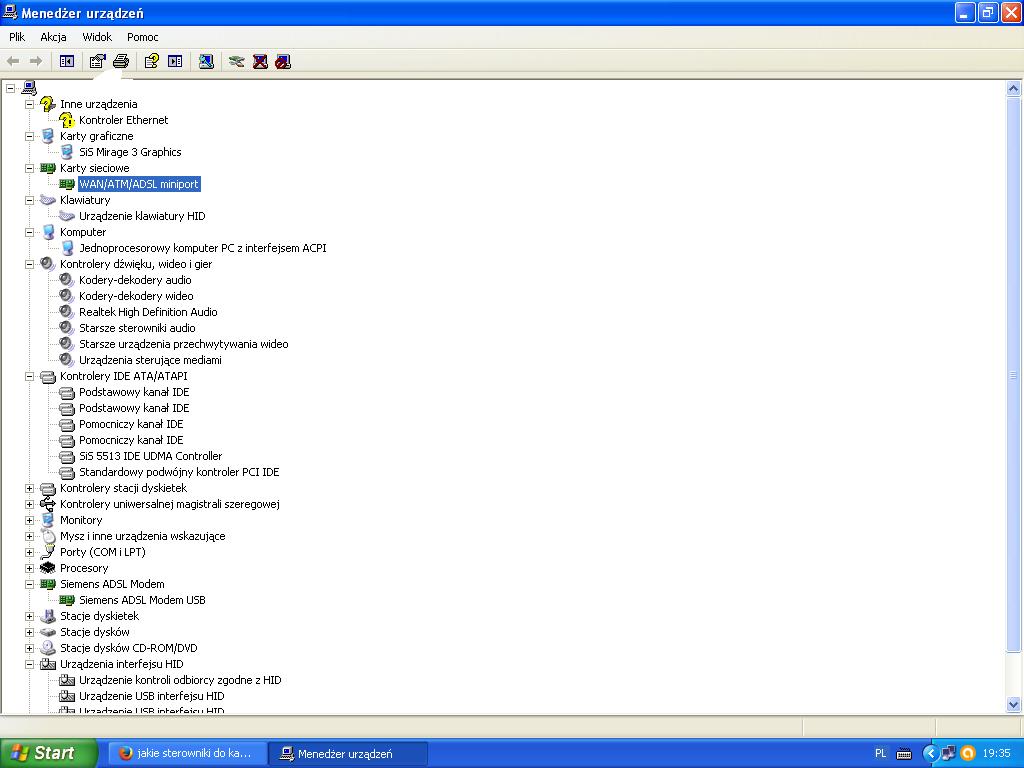Select Urządzenie kontroli odbiorcy zgodne z HID

pyautogui.click(x=180, y=680)
